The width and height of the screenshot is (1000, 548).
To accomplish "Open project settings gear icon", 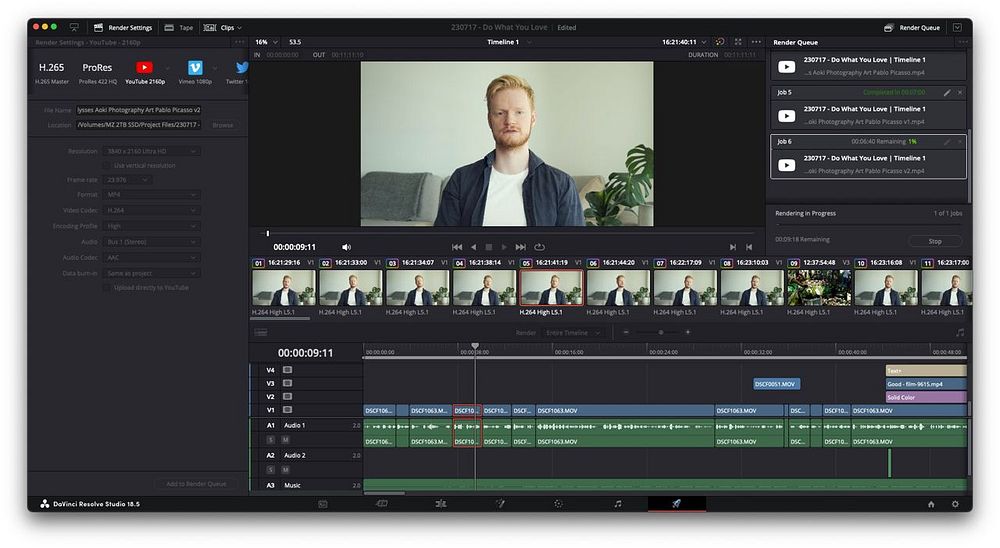I will click(954, 504).
